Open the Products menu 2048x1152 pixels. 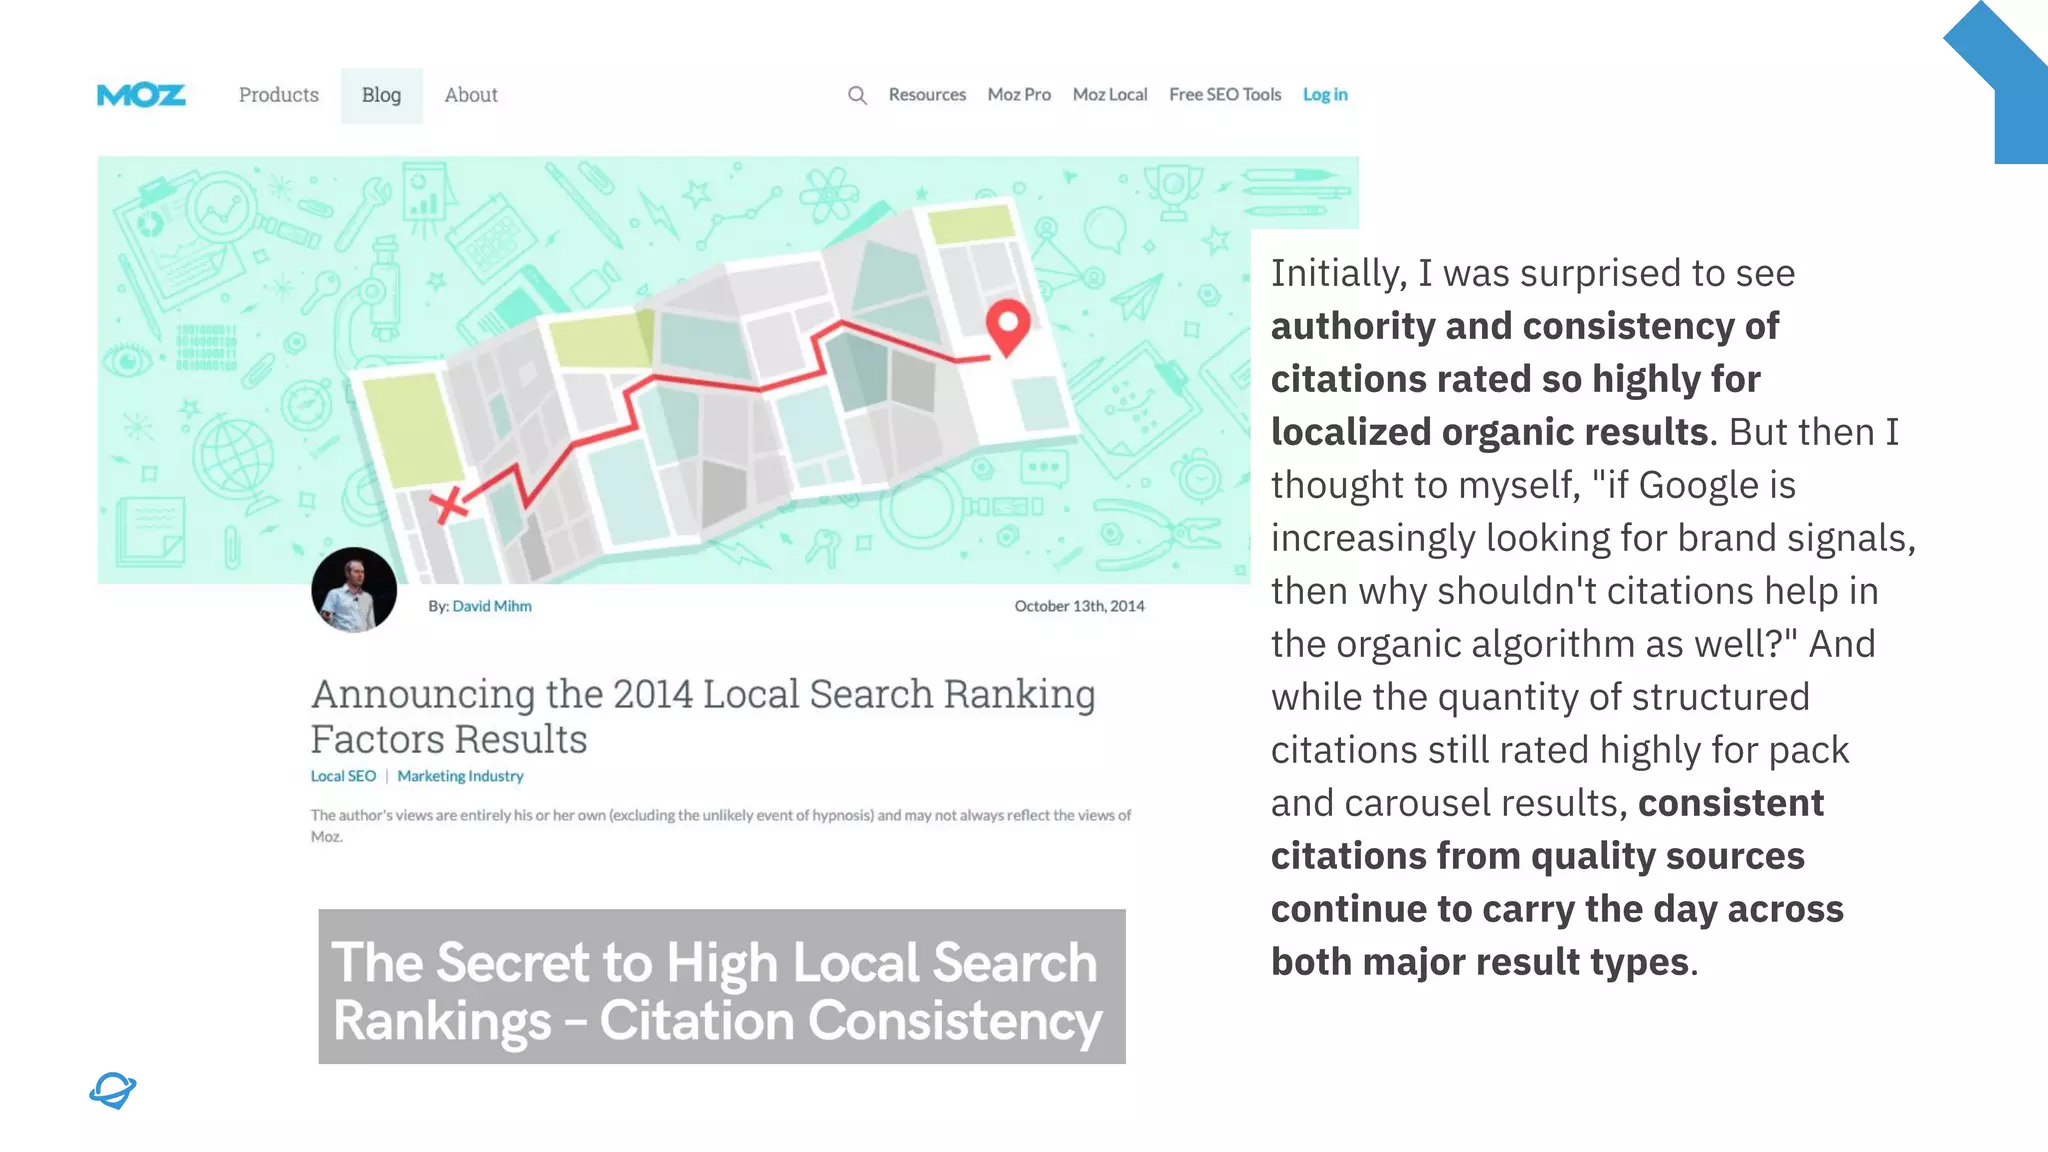click(x=279, y=95)
